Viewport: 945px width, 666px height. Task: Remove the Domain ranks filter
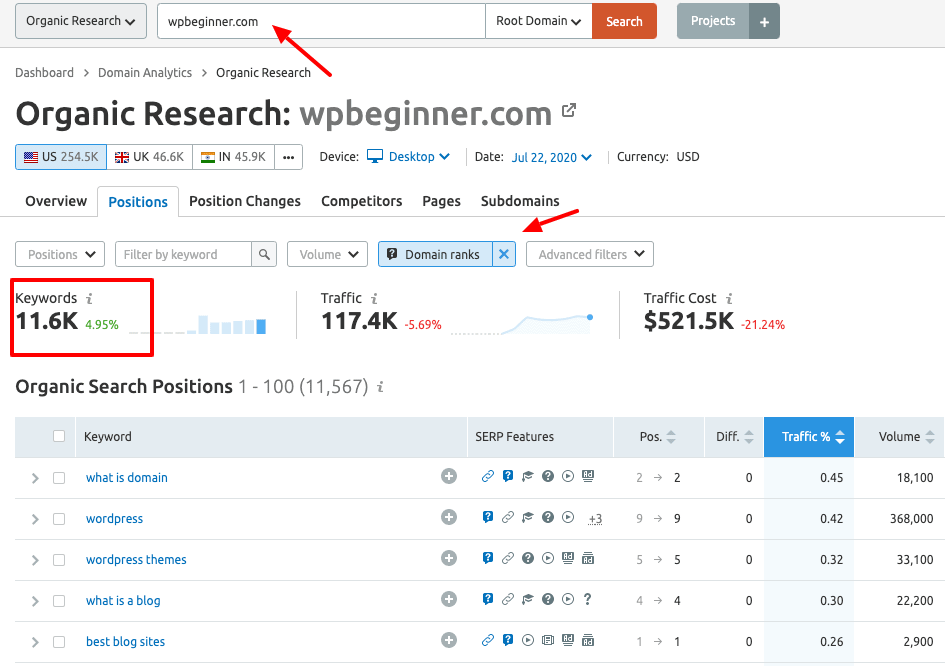(504, 254)
